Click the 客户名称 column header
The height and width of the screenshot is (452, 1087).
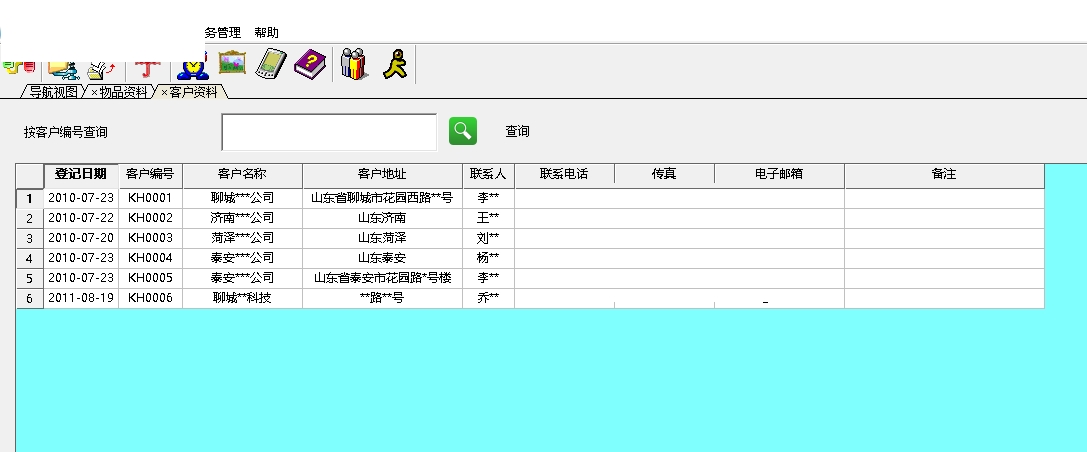(242, 174)
